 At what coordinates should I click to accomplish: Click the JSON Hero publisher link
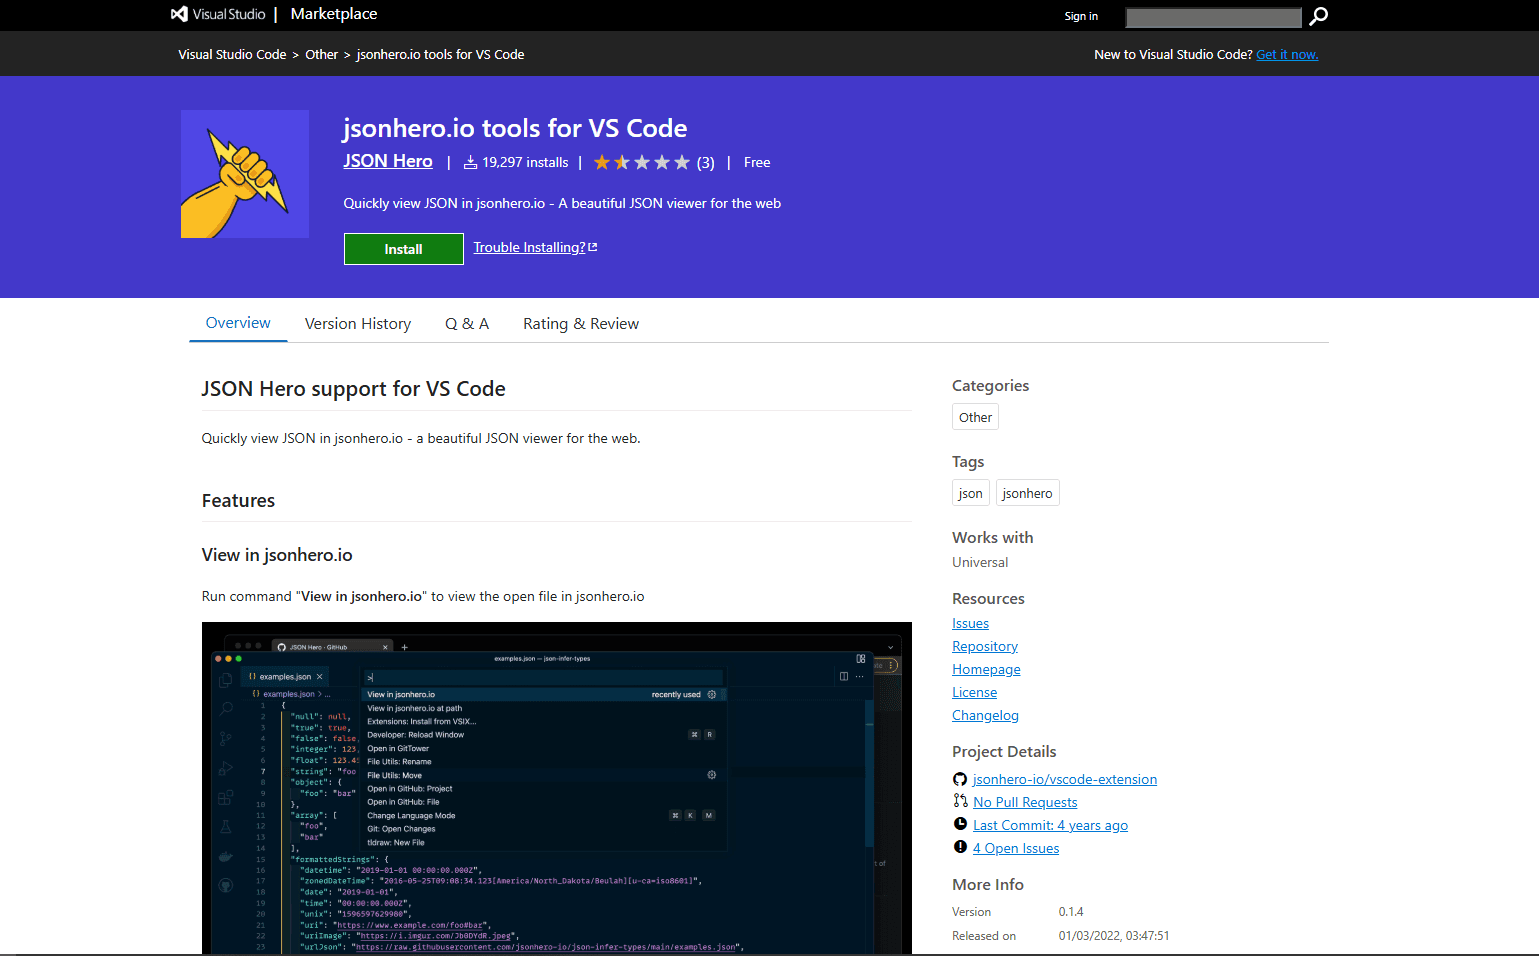click(x=388, y=161)
